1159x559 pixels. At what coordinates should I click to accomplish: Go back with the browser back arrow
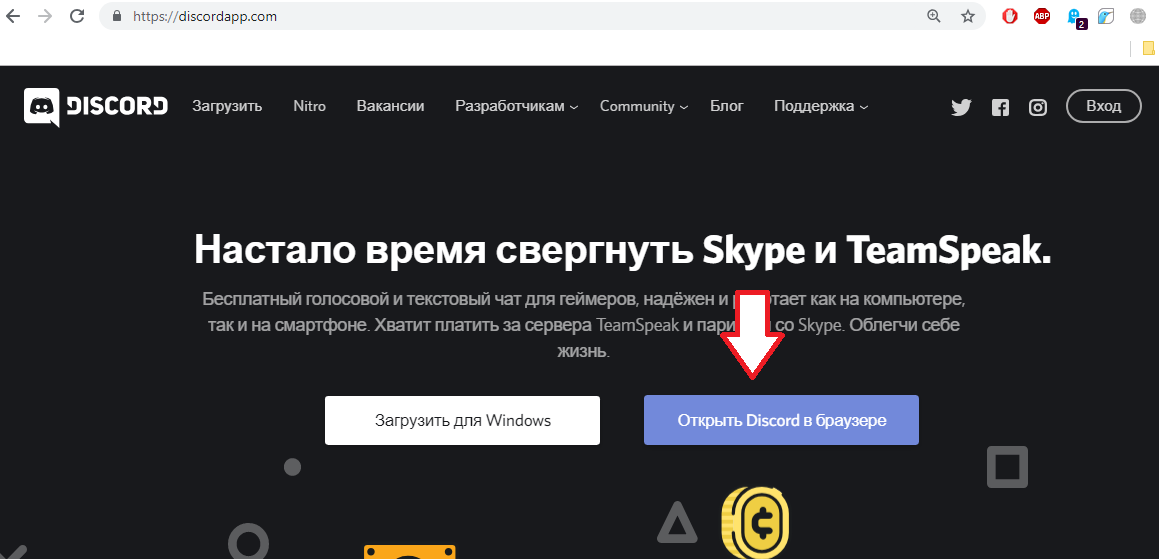click(x=13, y=16)
